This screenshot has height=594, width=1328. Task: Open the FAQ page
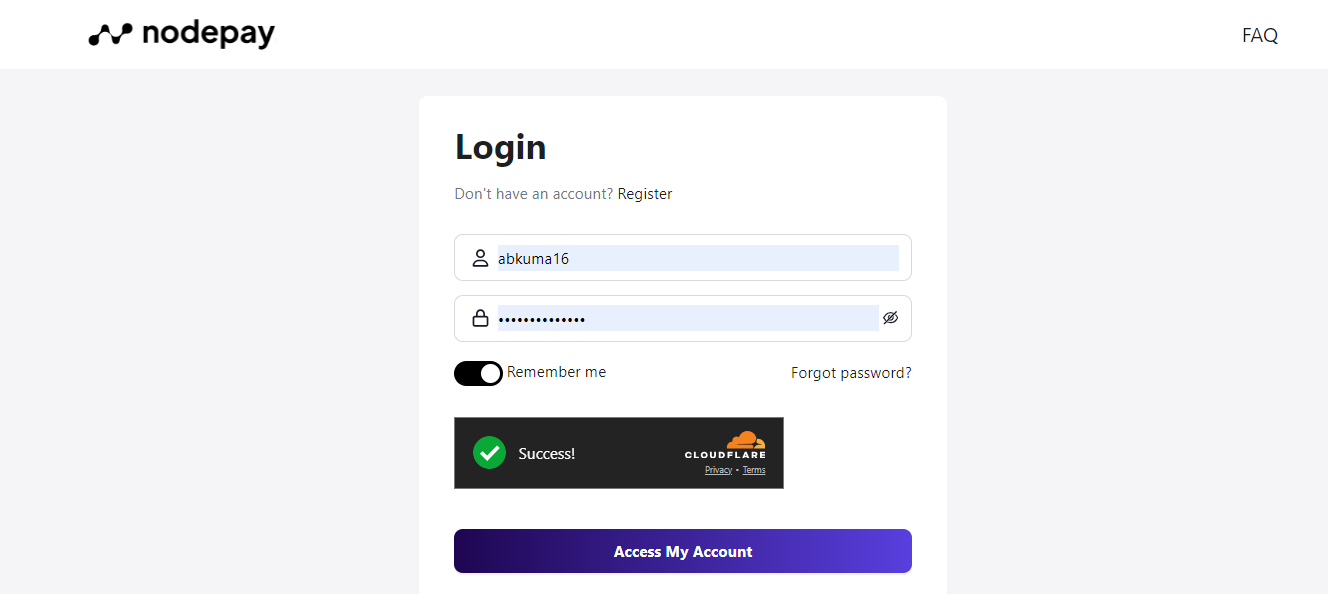click(1259, 35)
